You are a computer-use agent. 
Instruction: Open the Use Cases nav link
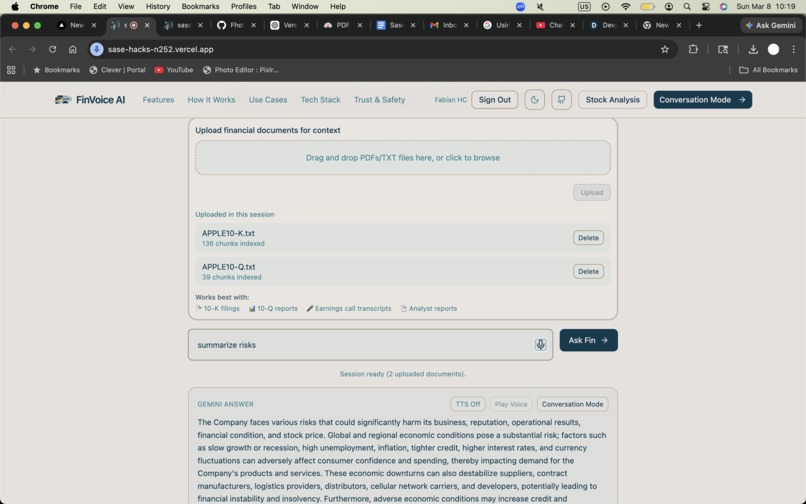click(268, 100)
